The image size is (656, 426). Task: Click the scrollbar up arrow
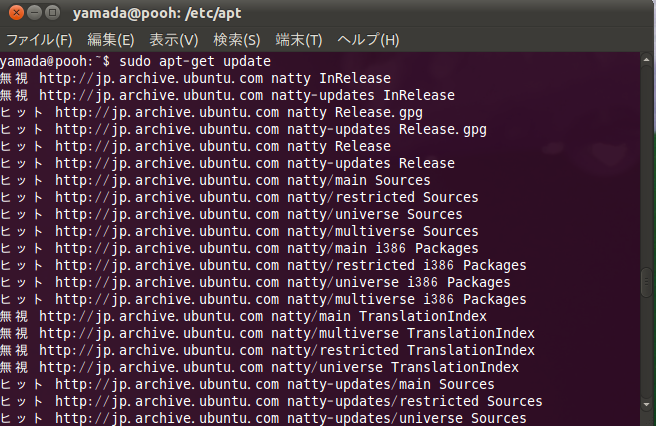coord(646,60)
